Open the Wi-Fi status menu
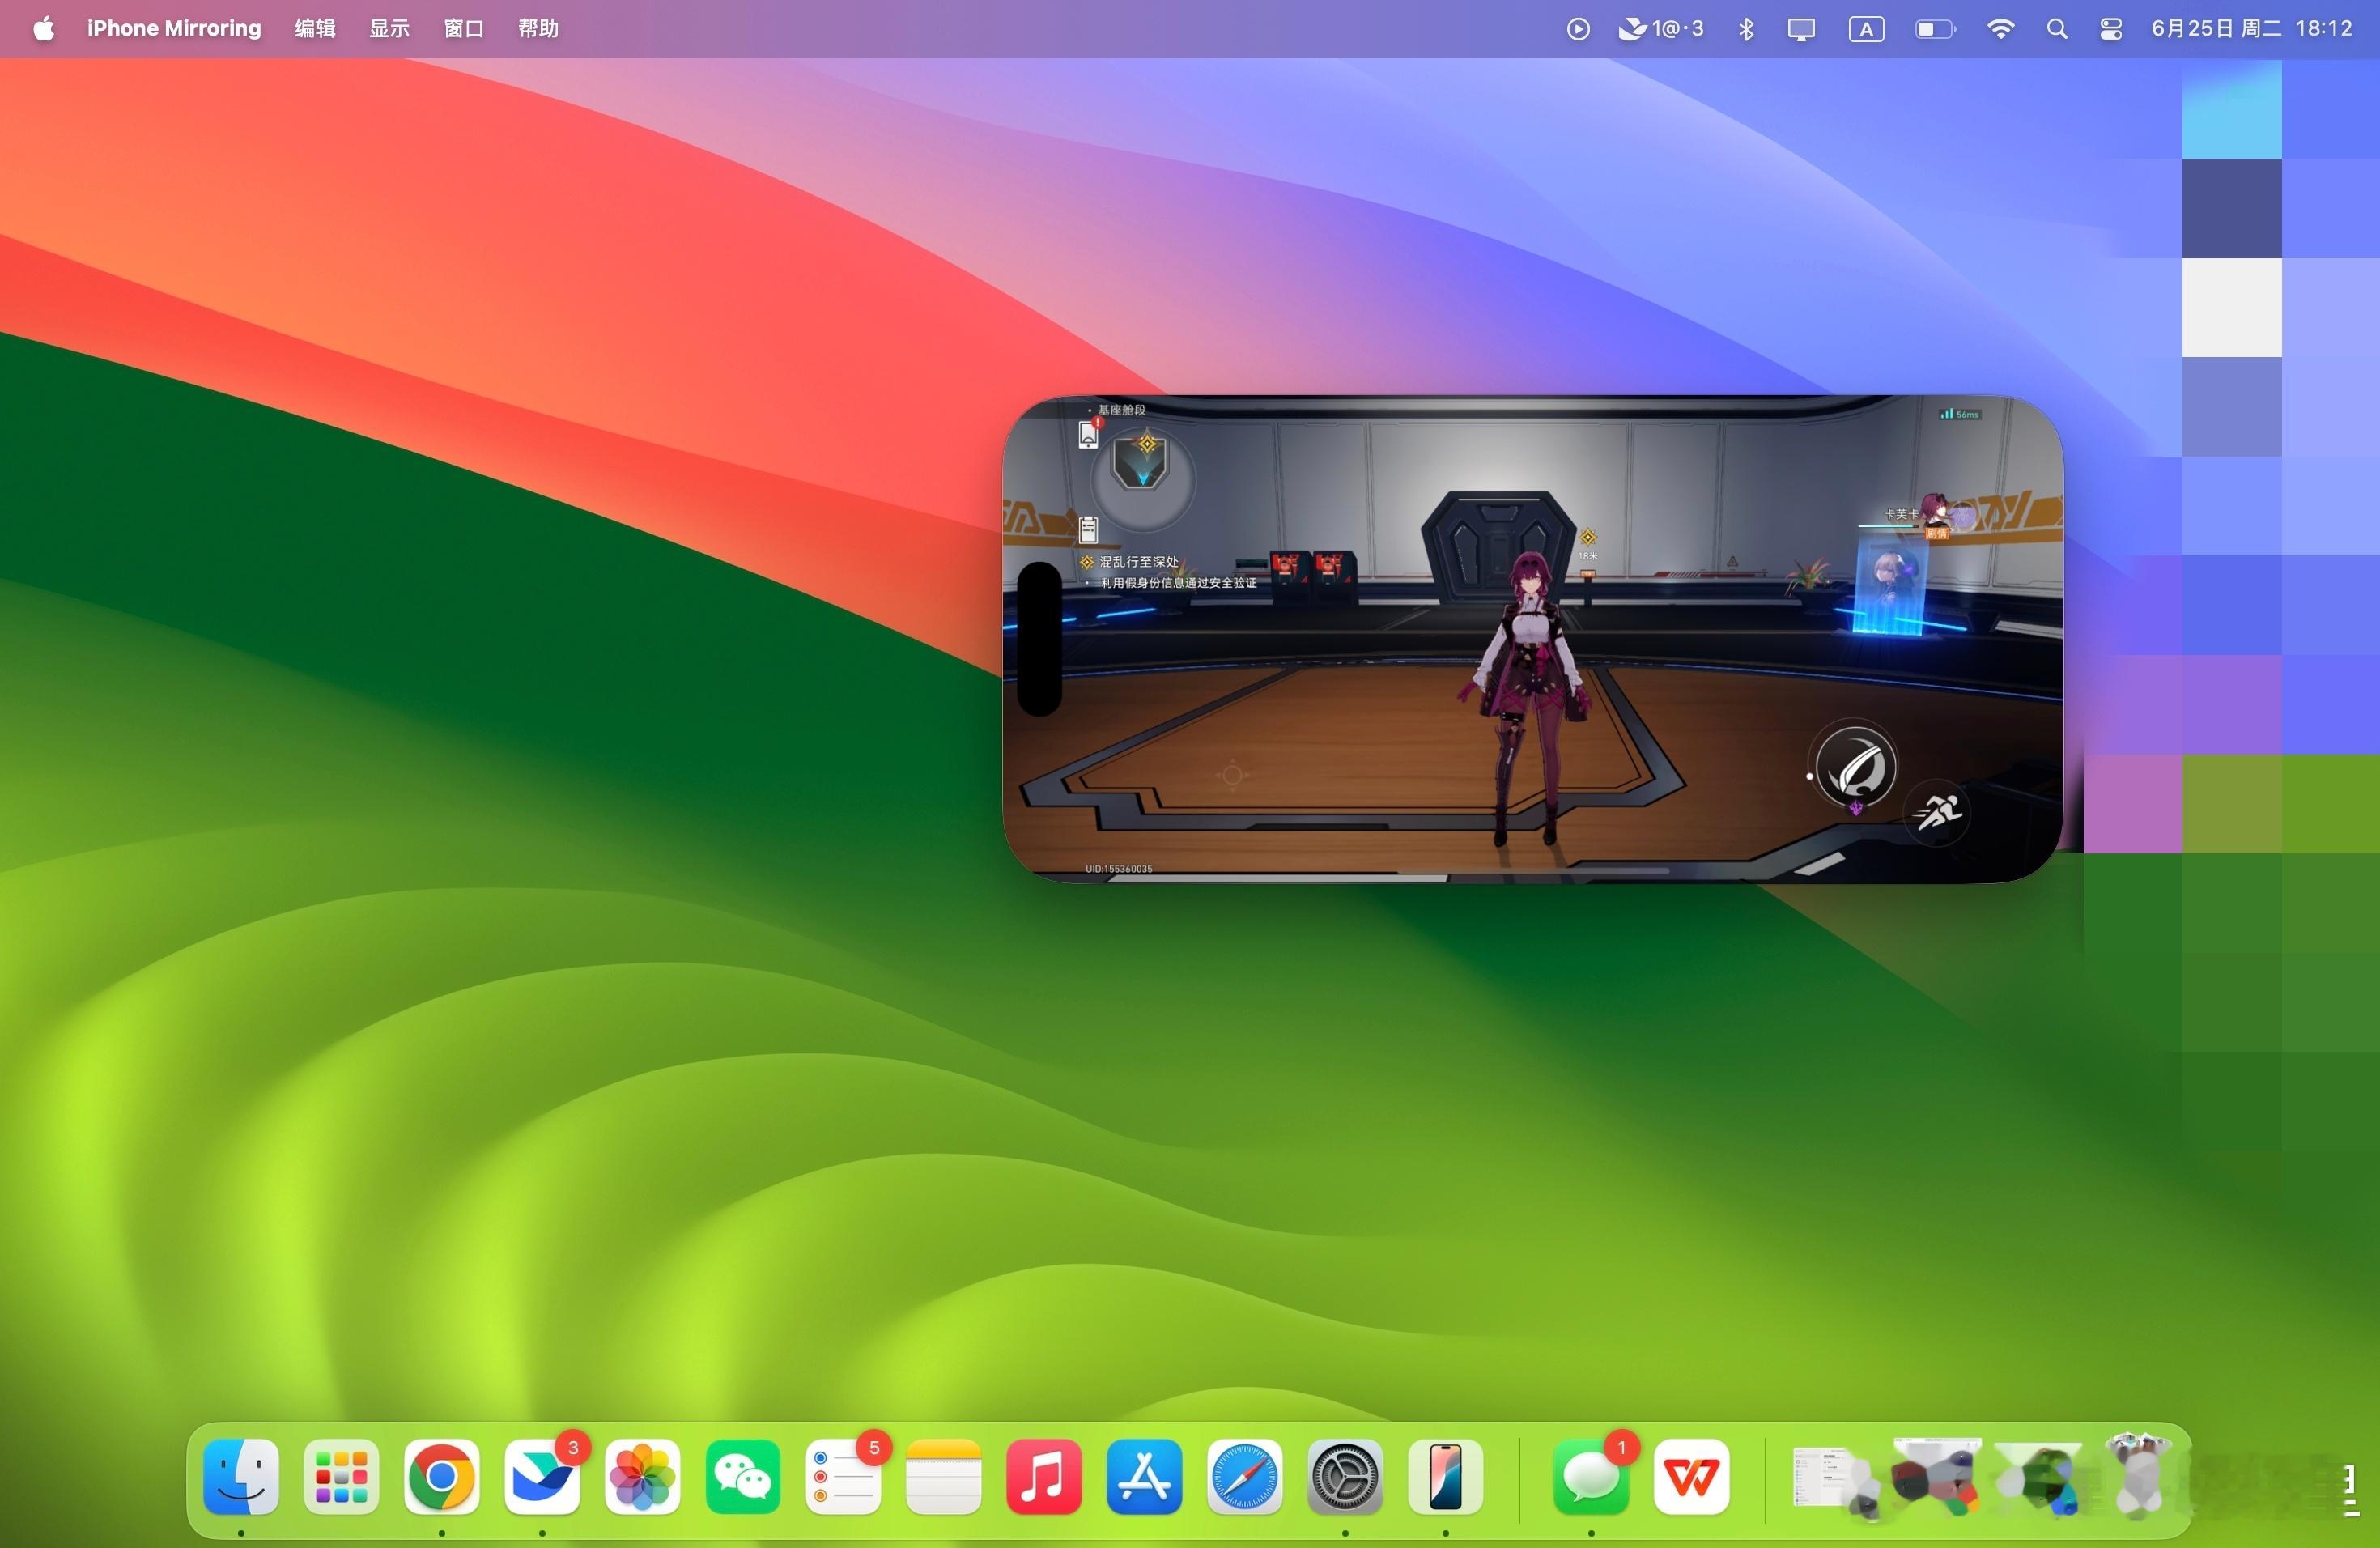The width and height of the screenshot is (2380, 1548). (2000, 29)
